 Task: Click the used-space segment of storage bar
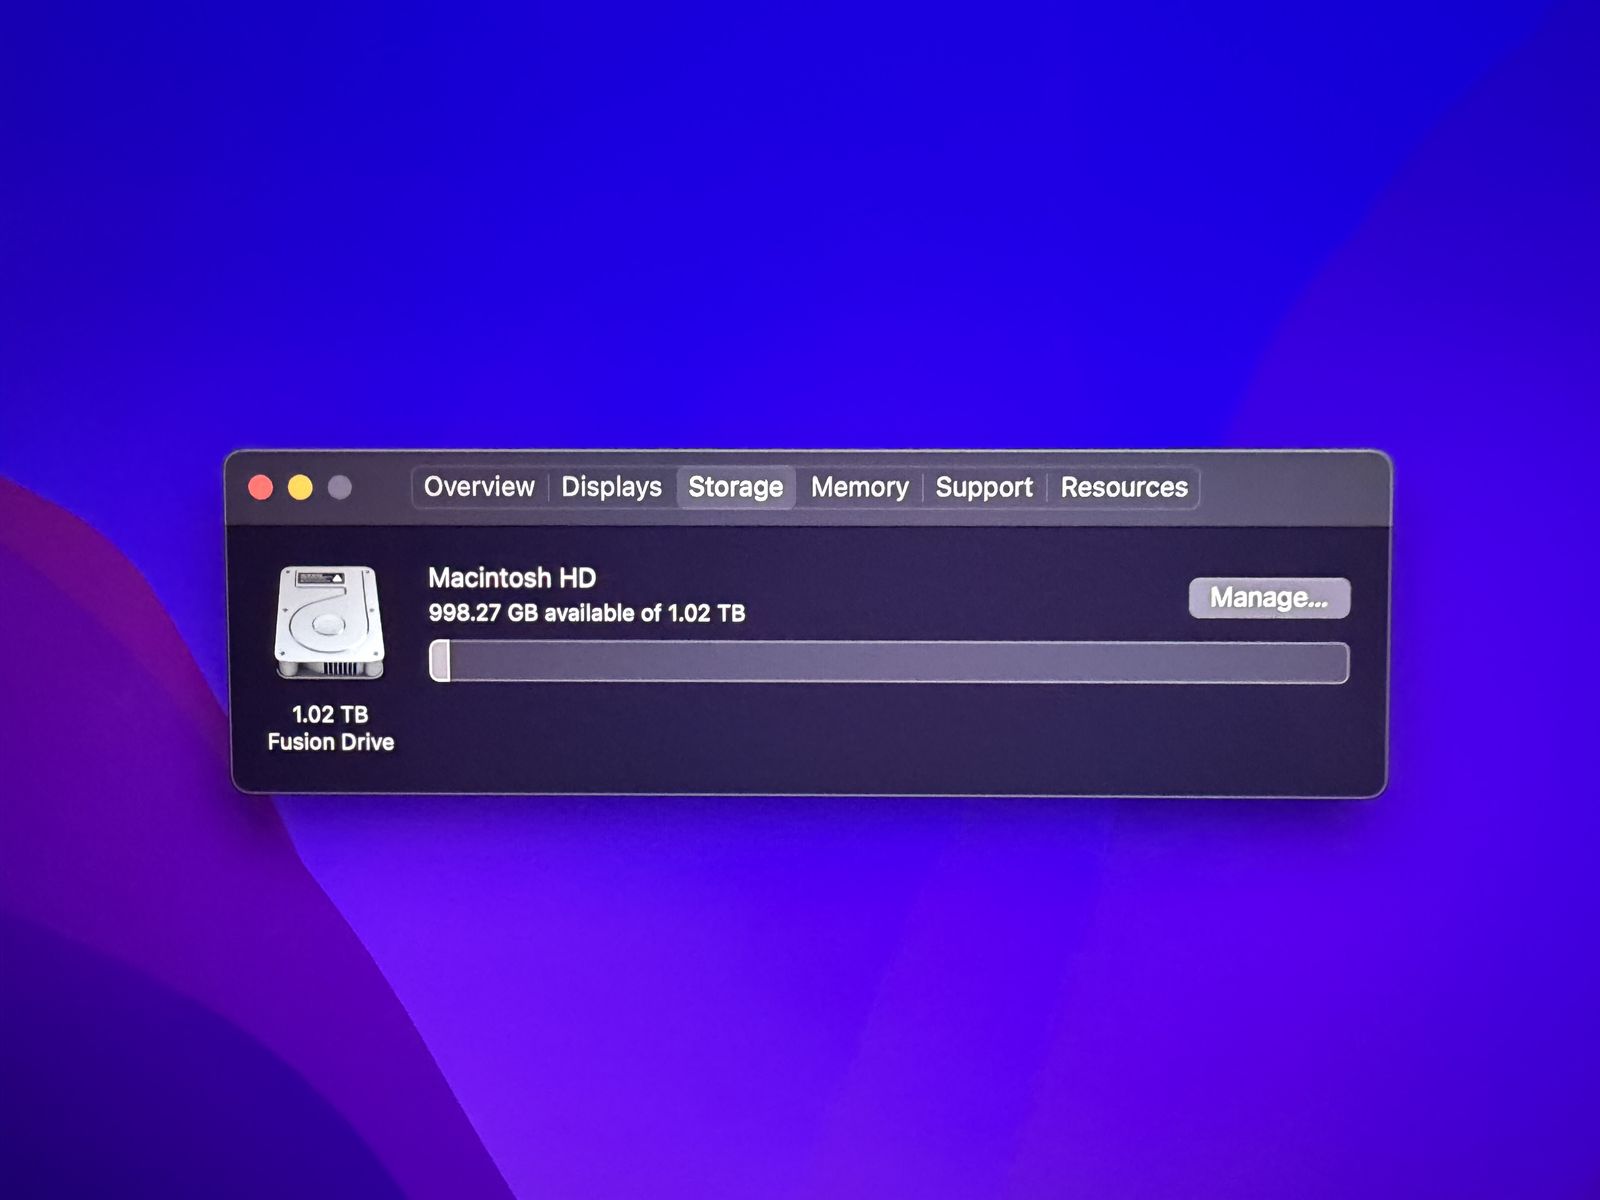click(440, 662)
